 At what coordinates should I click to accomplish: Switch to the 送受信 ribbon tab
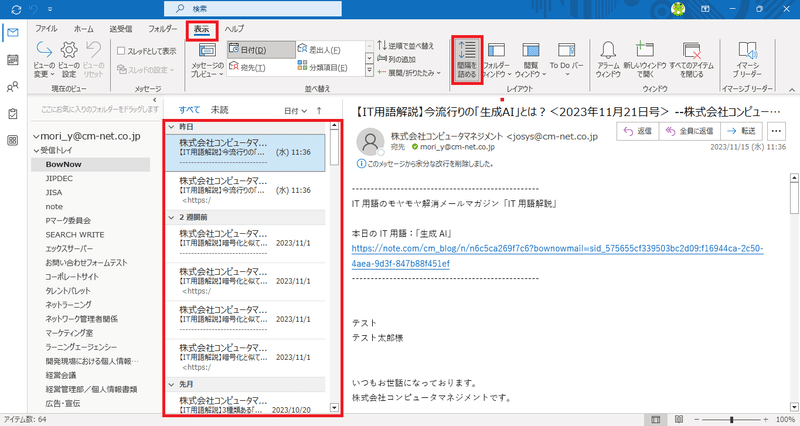point(121,29)
